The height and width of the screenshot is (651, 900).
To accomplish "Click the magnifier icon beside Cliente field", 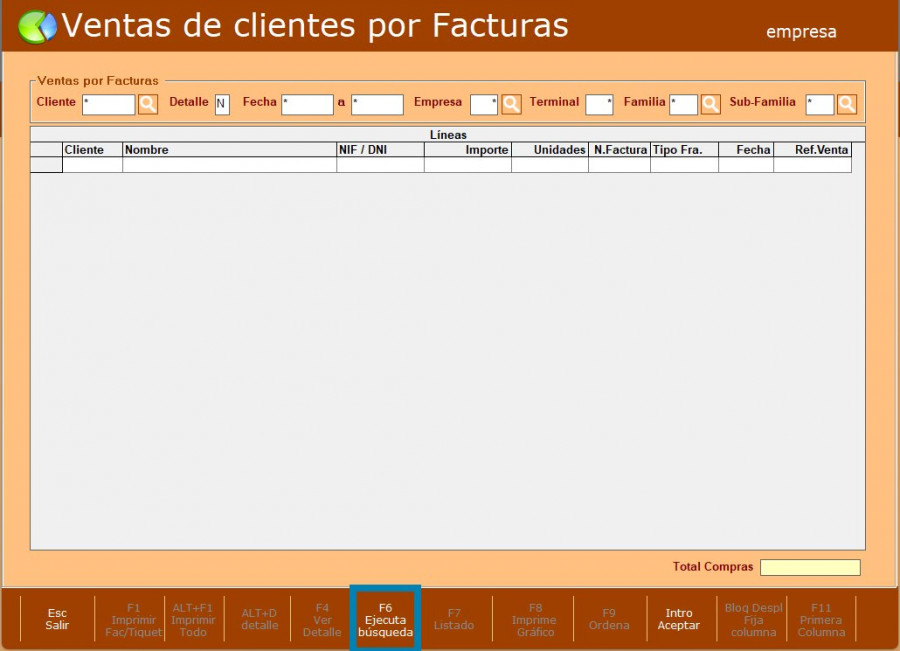I will [x=148, y=104].
